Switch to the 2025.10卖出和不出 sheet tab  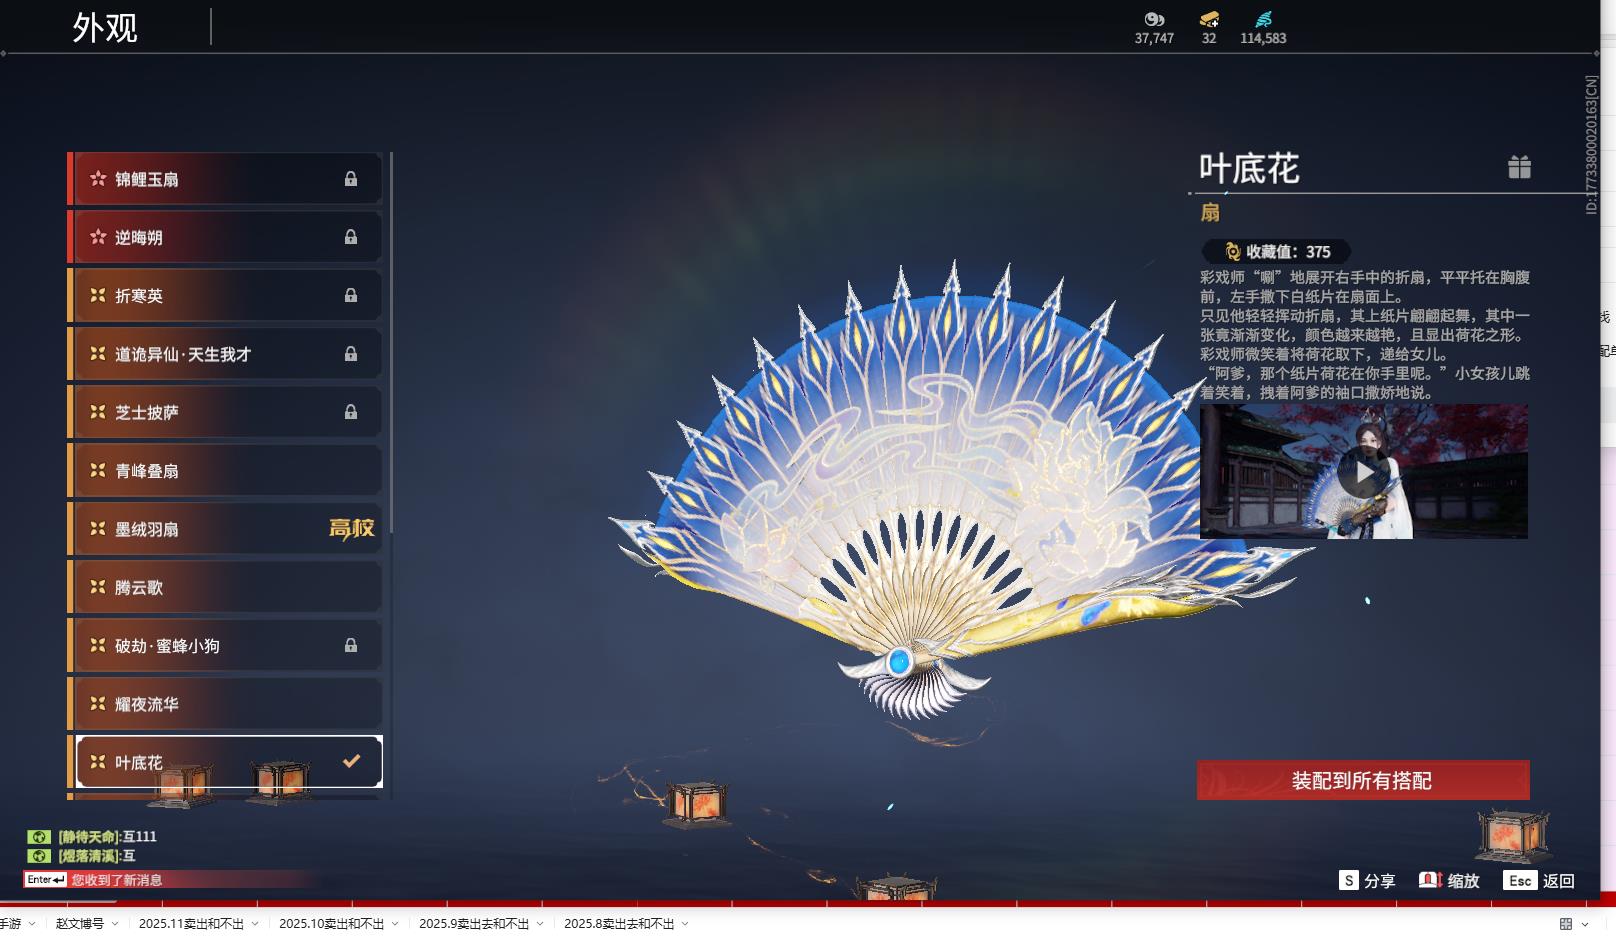[x=331, y=924]
